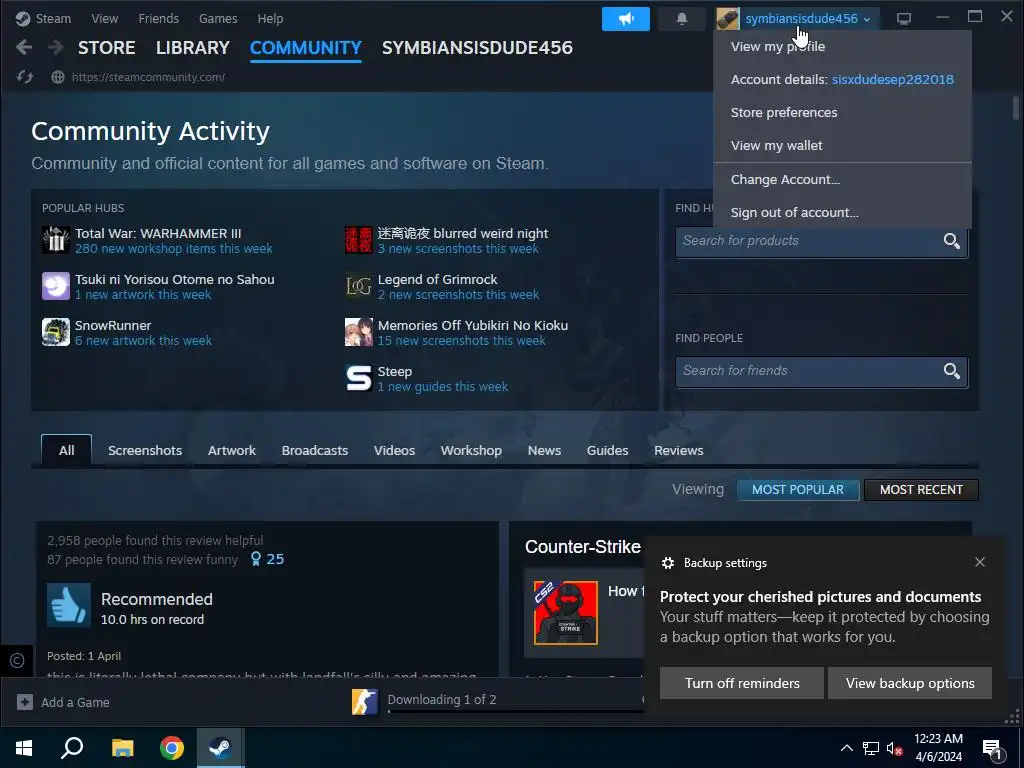Viewport: 1024px width, 768px height.
Task: Go to the STORE section
Action: pos(106,48)
